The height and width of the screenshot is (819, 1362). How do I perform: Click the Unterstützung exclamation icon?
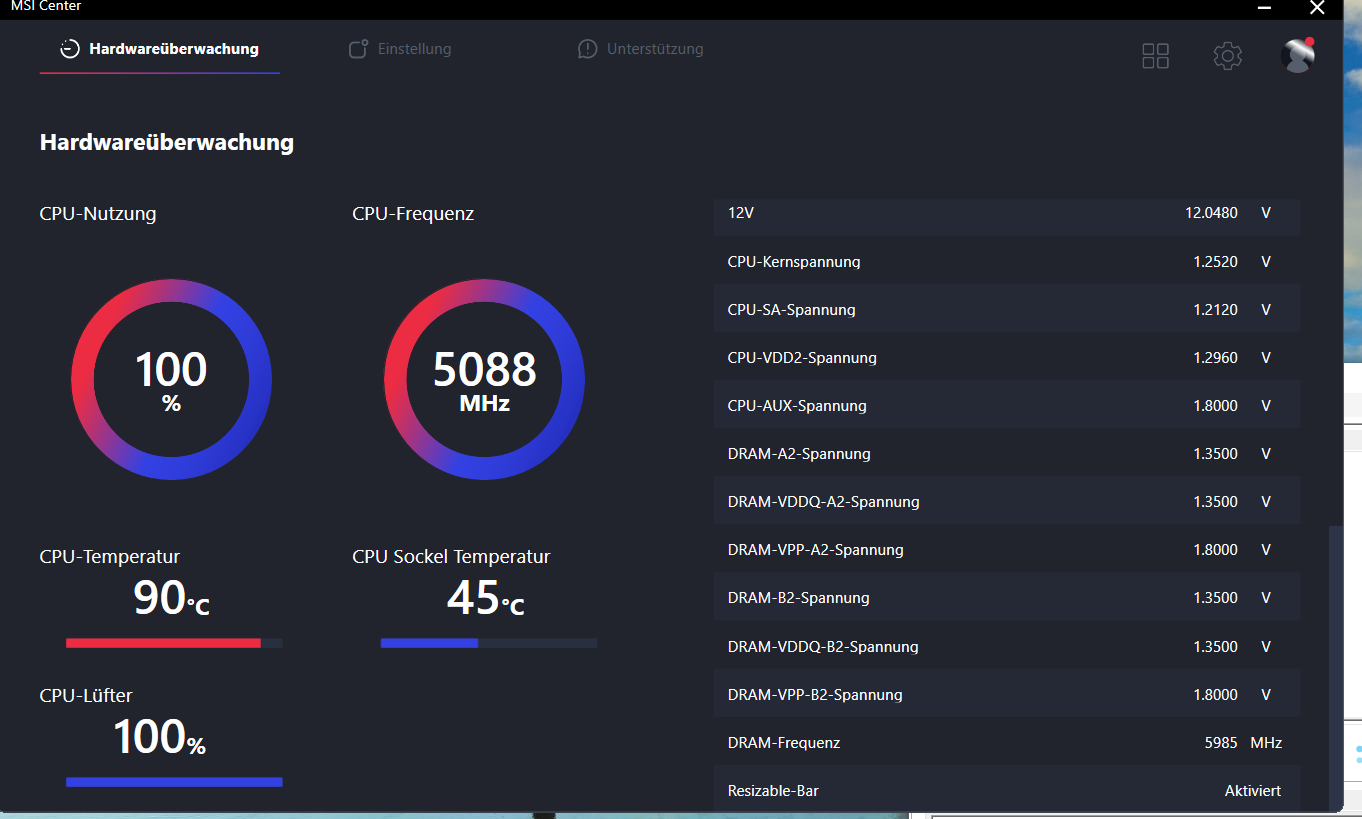(x=587, y=49)
